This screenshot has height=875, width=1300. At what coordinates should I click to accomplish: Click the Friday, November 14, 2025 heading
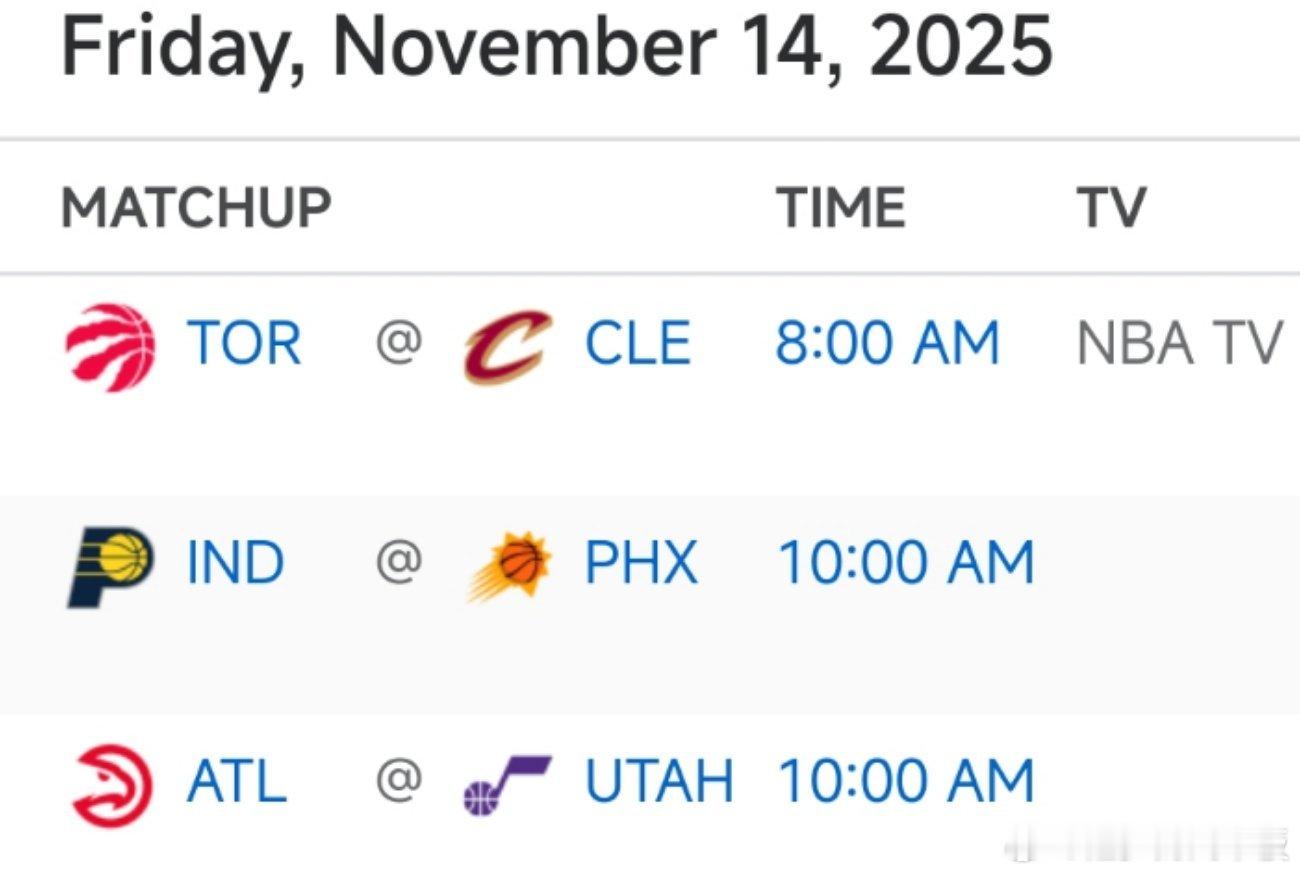coord(557,46)
